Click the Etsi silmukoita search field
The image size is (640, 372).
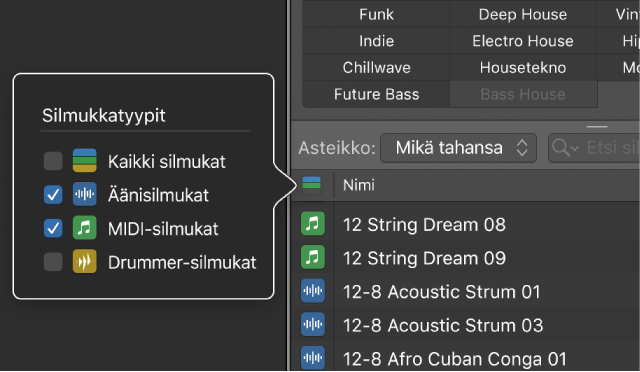coord(594,148)
